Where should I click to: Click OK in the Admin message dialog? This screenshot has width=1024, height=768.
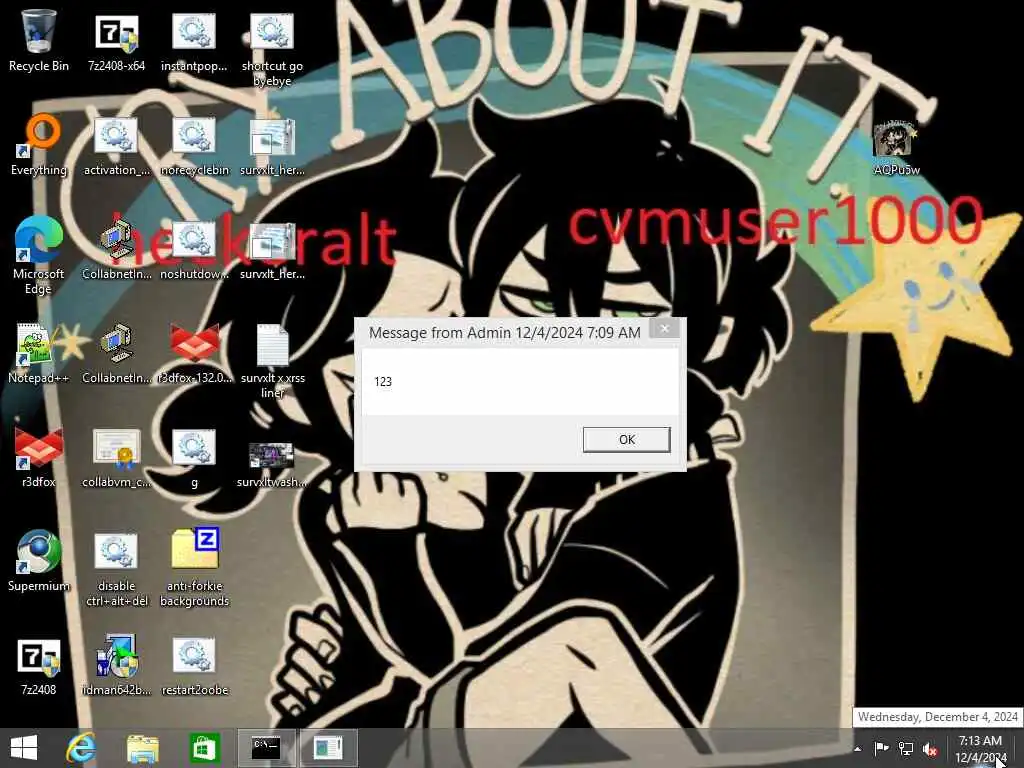[x=626, y=440]
